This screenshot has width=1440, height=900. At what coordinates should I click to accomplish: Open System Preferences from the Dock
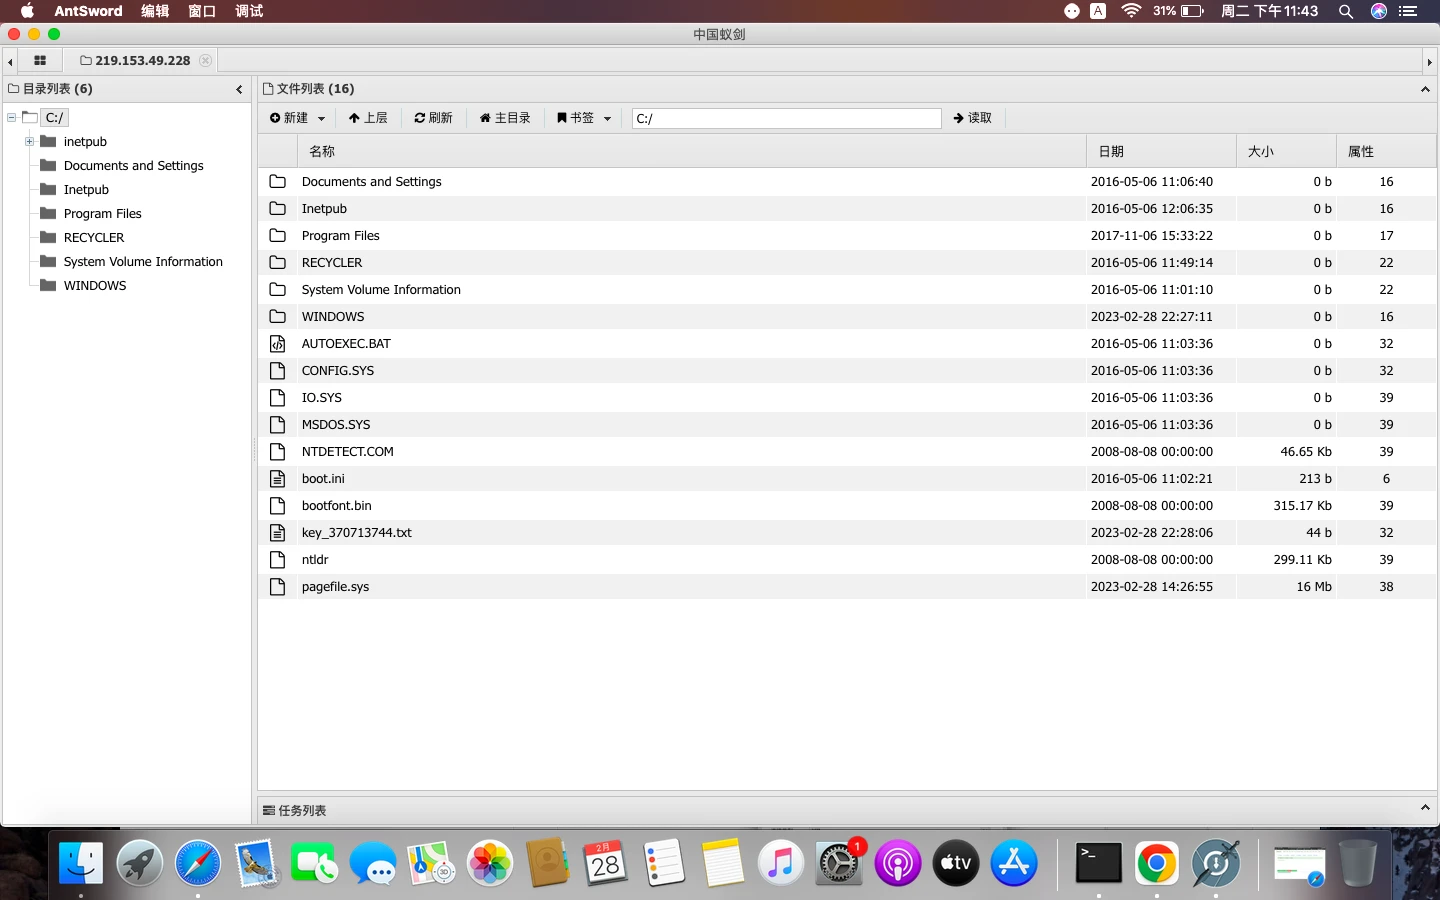(x=839, y=863)
